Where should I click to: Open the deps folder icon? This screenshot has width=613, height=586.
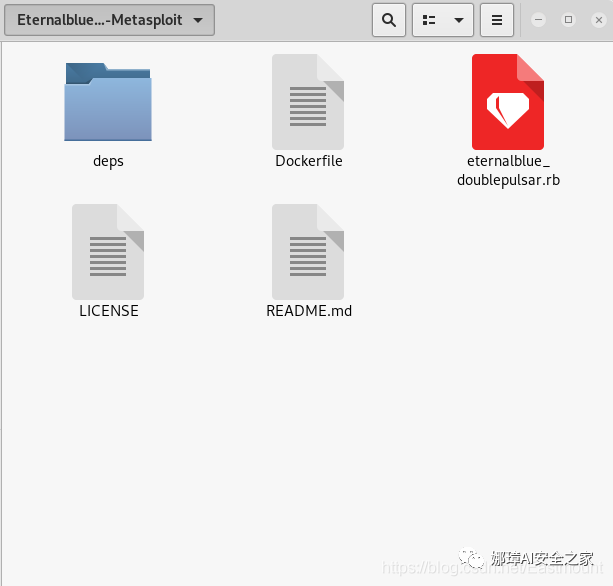(108, 102)
